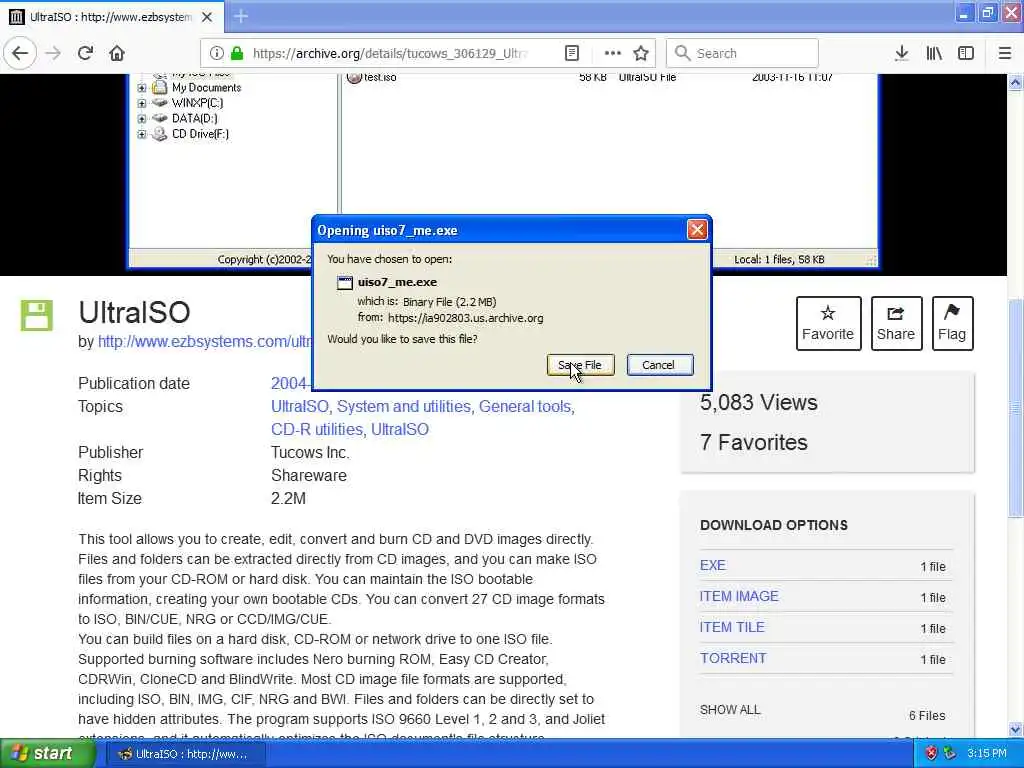Click the archive.org URL in address bar
The width and height of the screenshot is (1024, 768).
[x=389, y=53]
